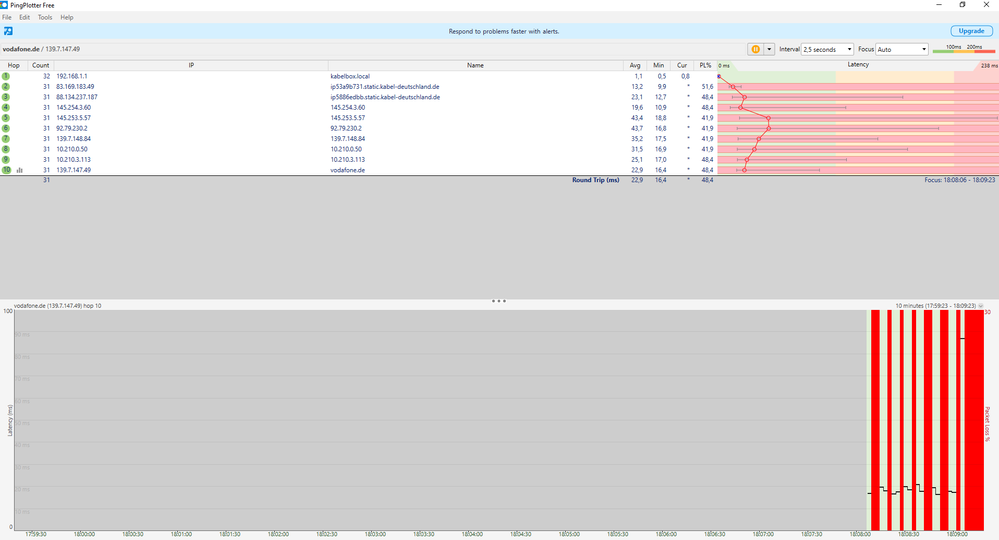Open the Focus Auto dropdown
The width and height of the screenshot is (999, 540).
(x=902, y=49)
